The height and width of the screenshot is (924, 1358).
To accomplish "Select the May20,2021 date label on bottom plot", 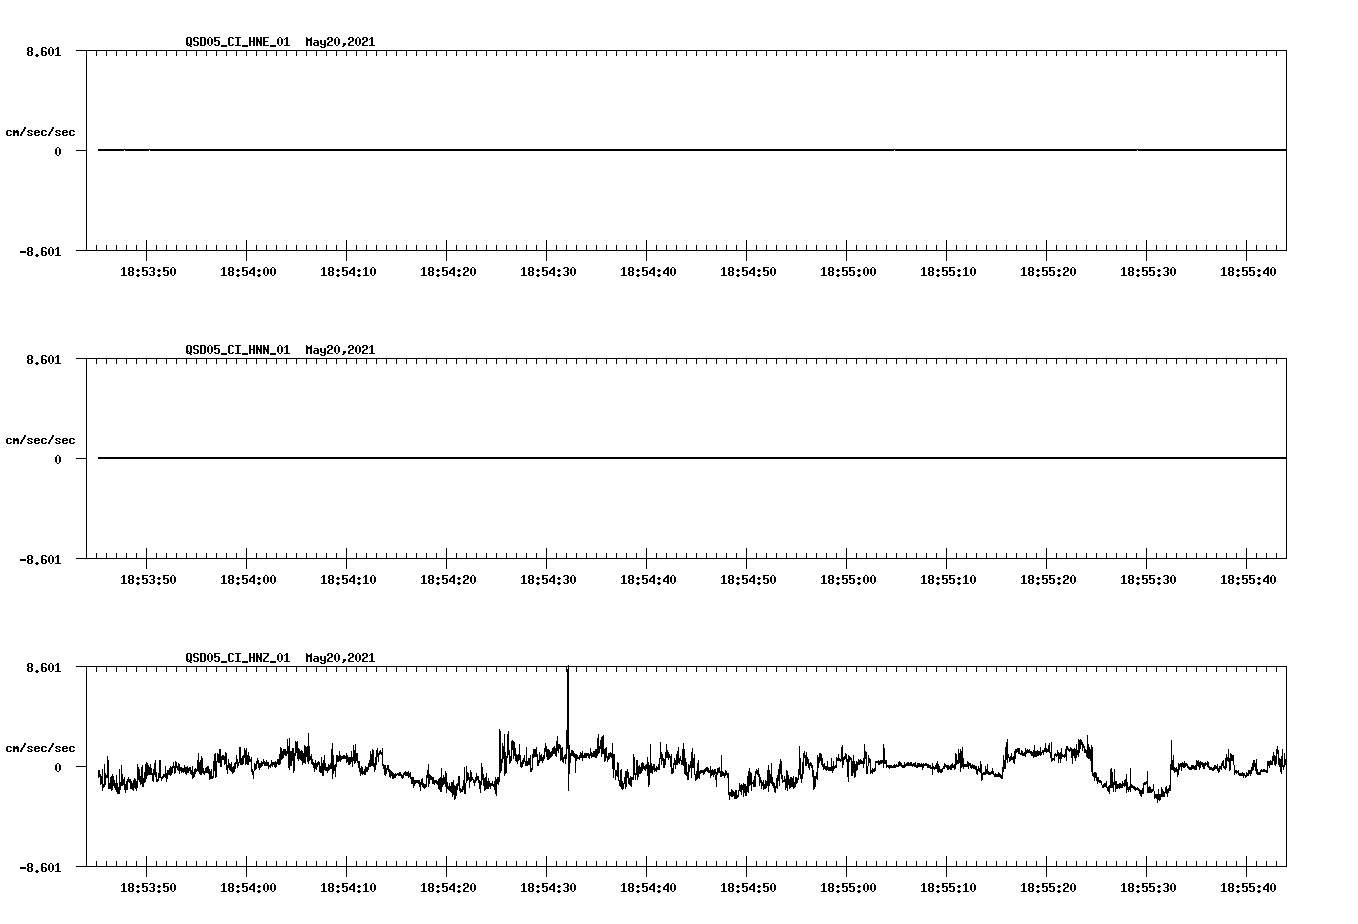I will pyautogui.click(x=340, y=657).
